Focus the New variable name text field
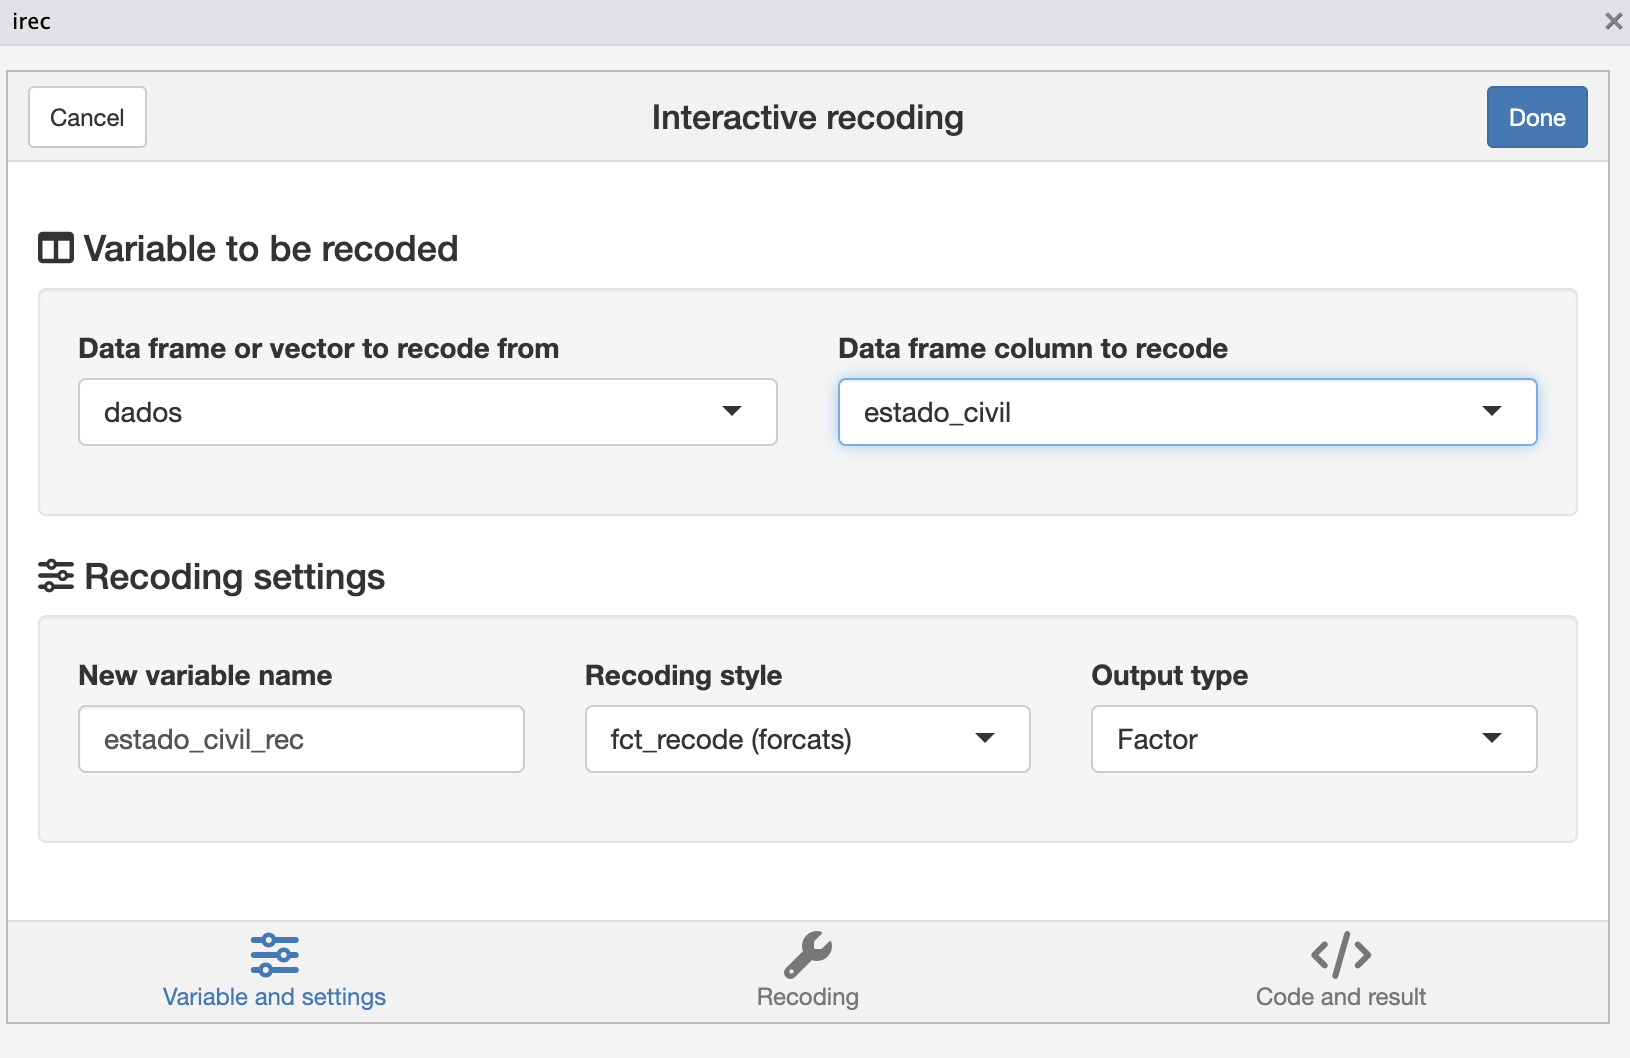 301,739
